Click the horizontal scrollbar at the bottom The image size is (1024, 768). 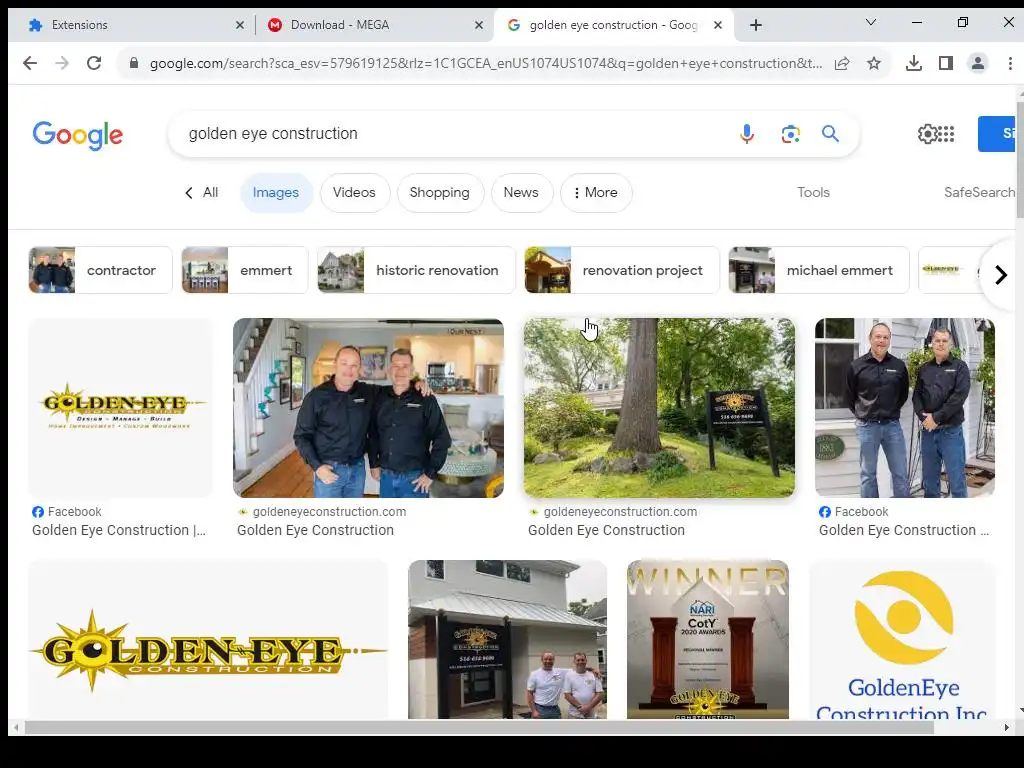click(x=479, y=728)
